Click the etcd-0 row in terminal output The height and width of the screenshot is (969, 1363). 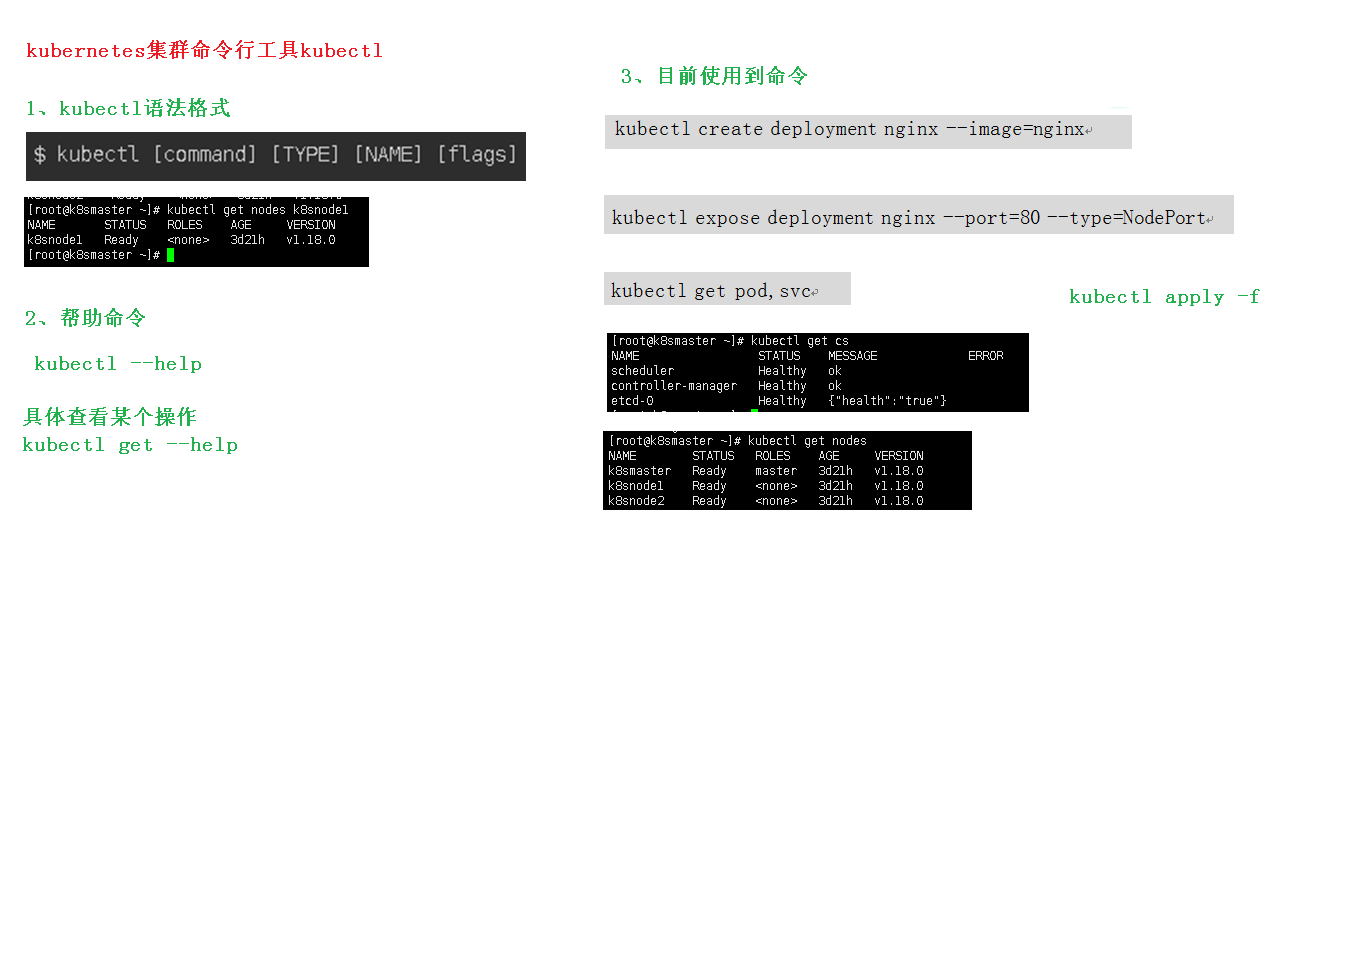tap(633, 401)
